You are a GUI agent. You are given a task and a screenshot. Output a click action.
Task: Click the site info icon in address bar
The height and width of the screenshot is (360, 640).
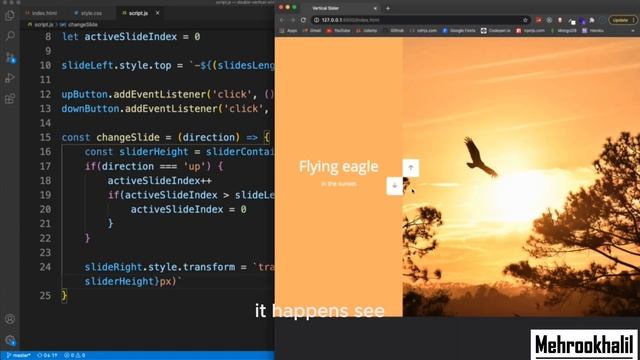coord(316,20)
